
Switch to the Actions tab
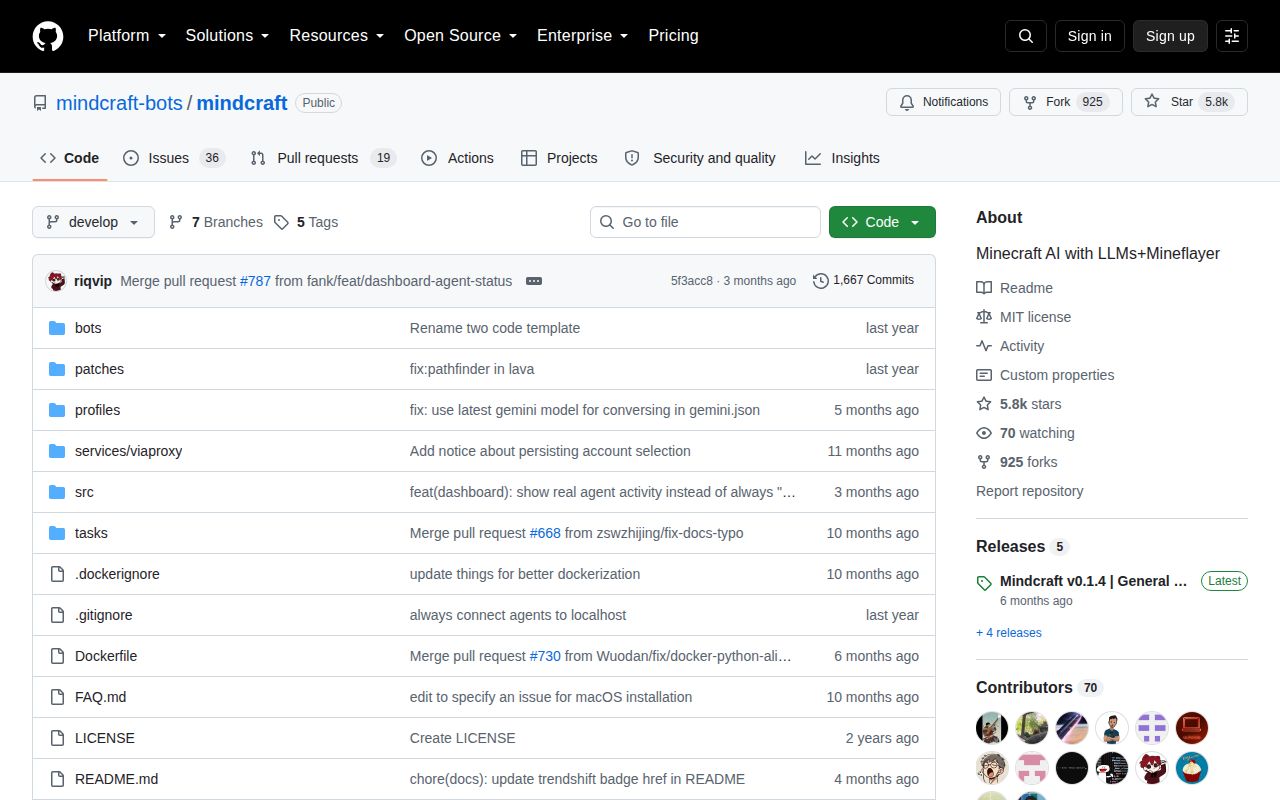pyautogui.click(x=457, y=158)
